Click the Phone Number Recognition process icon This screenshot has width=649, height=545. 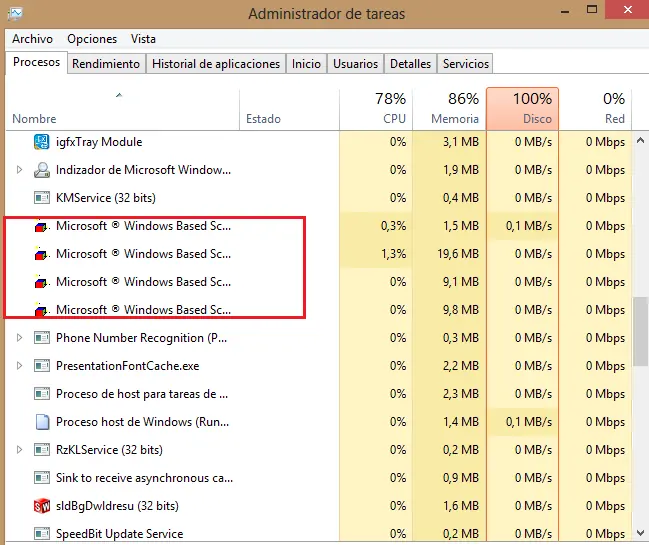[x=41, y=338]
